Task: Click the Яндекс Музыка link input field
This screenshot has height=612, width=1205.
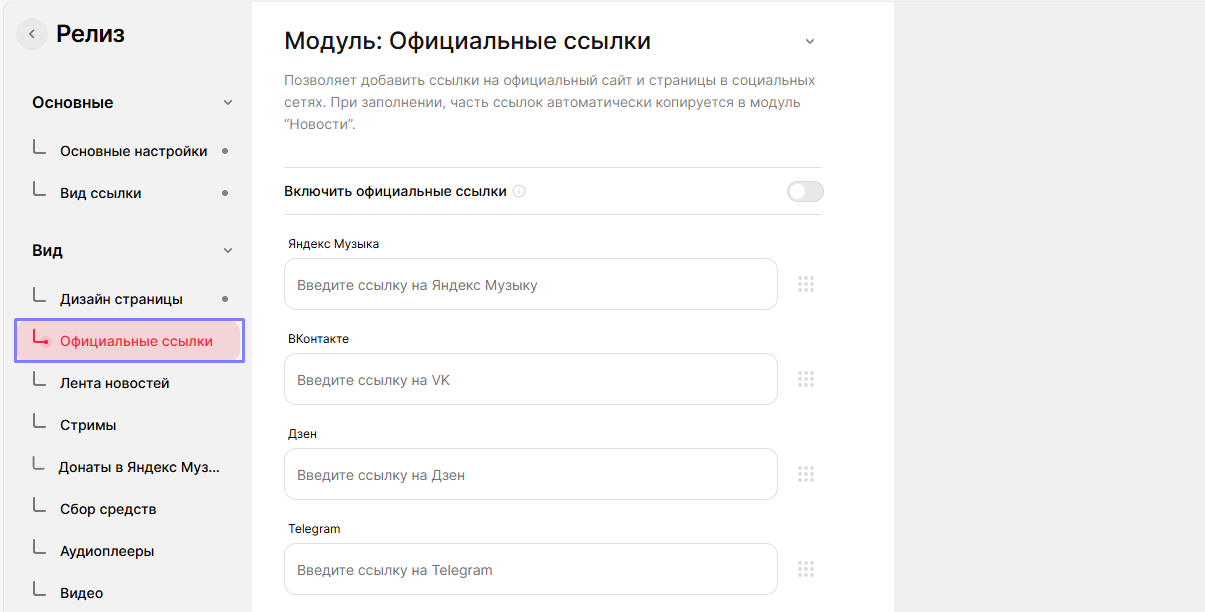Action: pyautogui.click(x=530, y=285)
